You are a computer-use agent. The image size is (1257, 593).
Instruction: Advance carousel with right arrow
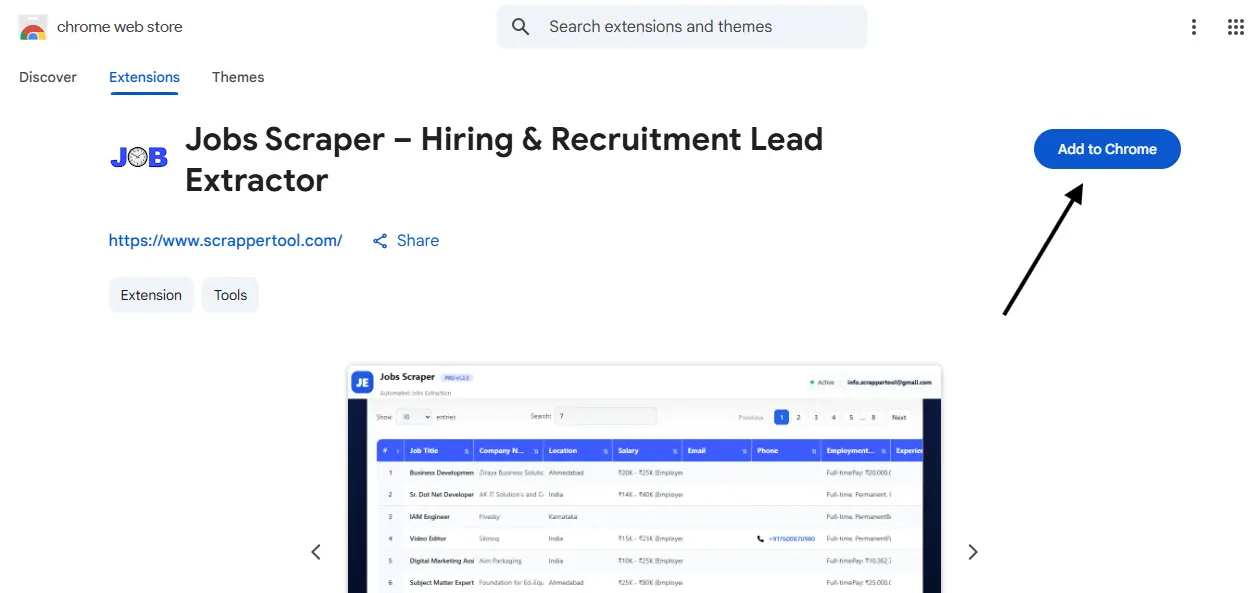point(972,551)
